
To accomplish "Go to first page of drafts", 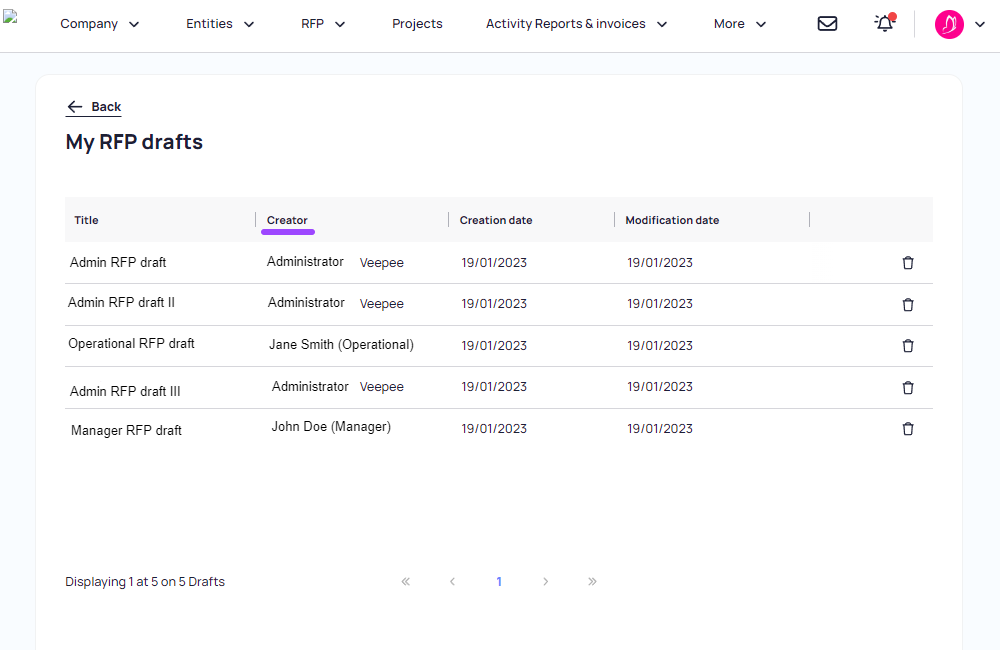I will [x=406, y=581].
